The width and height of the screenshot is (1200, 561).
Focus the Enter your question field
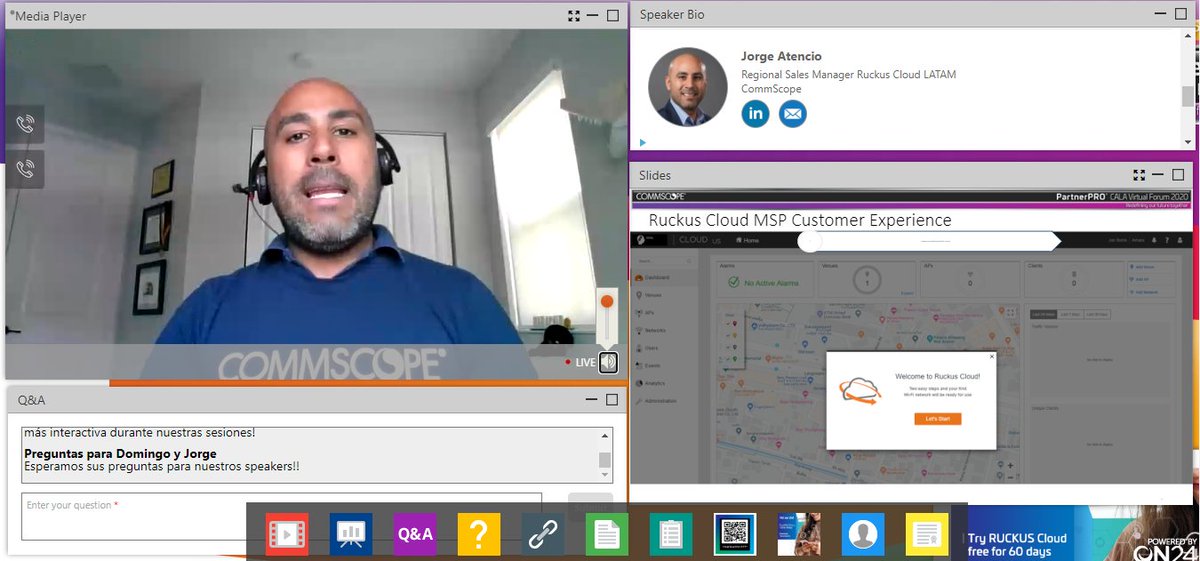(x=282, y=516)
